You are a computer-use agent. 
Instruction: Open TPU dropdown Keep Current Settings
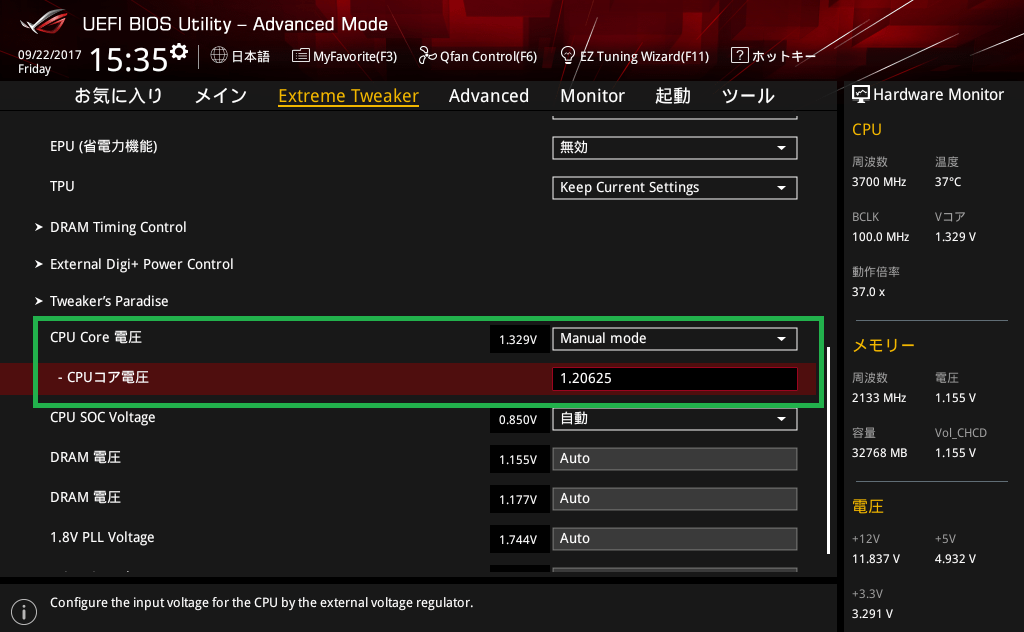675,187
